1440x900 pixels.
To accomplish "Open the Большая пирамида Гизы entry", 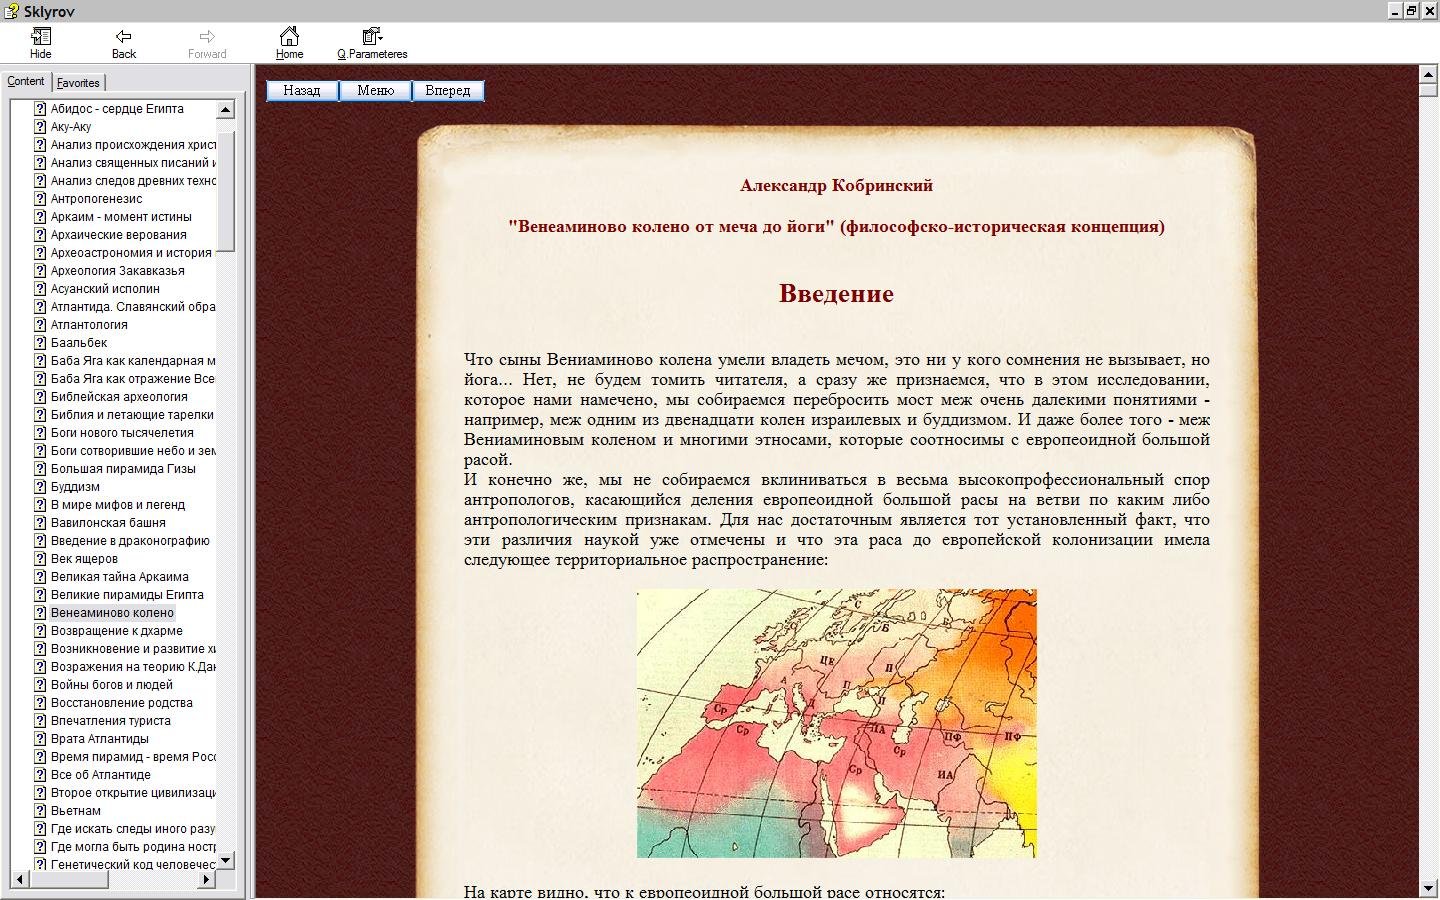I will [x=123, y=469].
